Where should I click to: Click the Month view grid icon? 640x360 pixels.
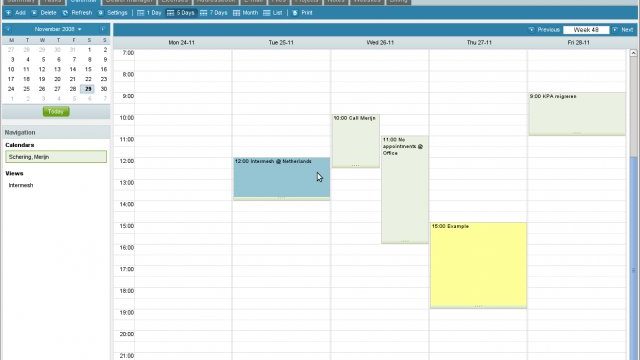[236, 13]
